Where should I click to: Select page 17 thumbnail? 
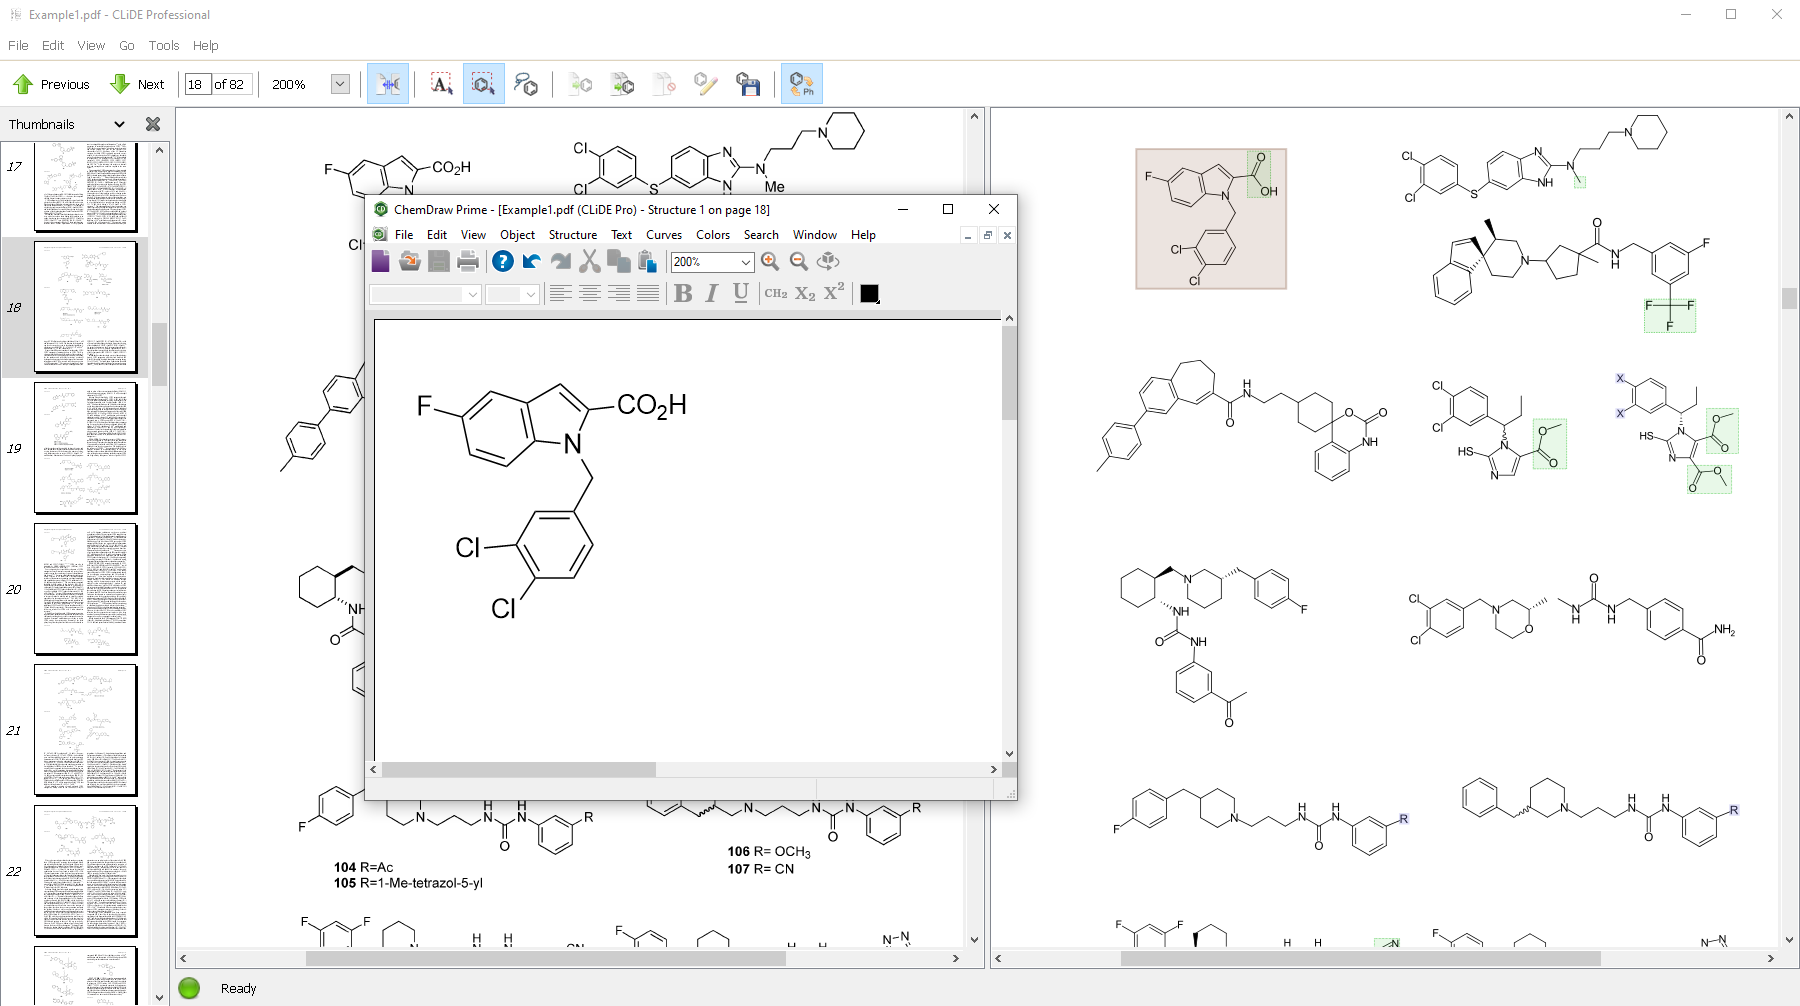tap(86, 186)
